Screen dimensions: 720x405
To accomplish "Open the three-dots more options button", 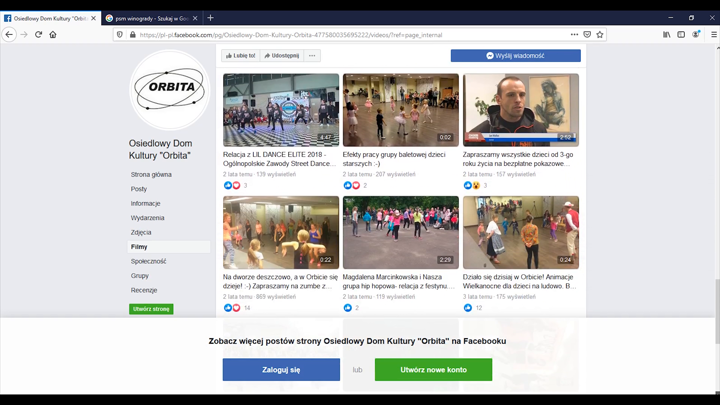I will click(313, 56).
